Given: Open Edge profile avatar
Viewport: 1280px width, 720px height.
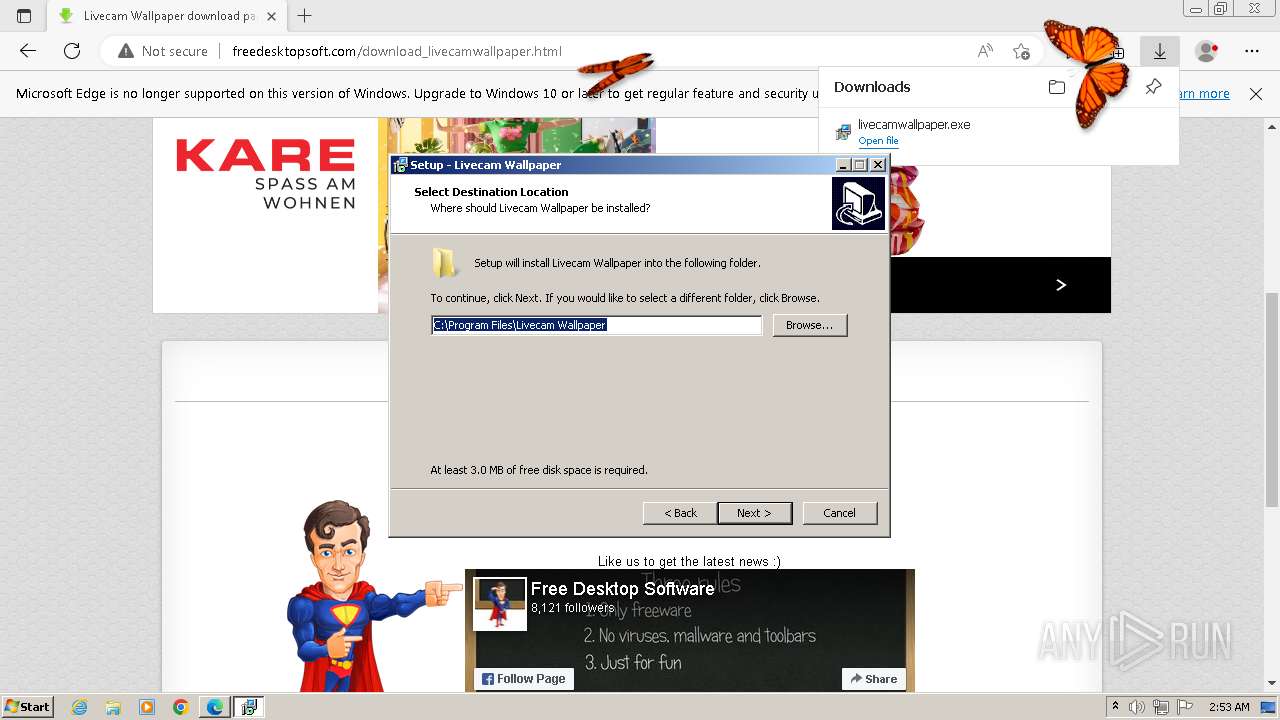Looking at the screenshot, I should pos(1207,51).
